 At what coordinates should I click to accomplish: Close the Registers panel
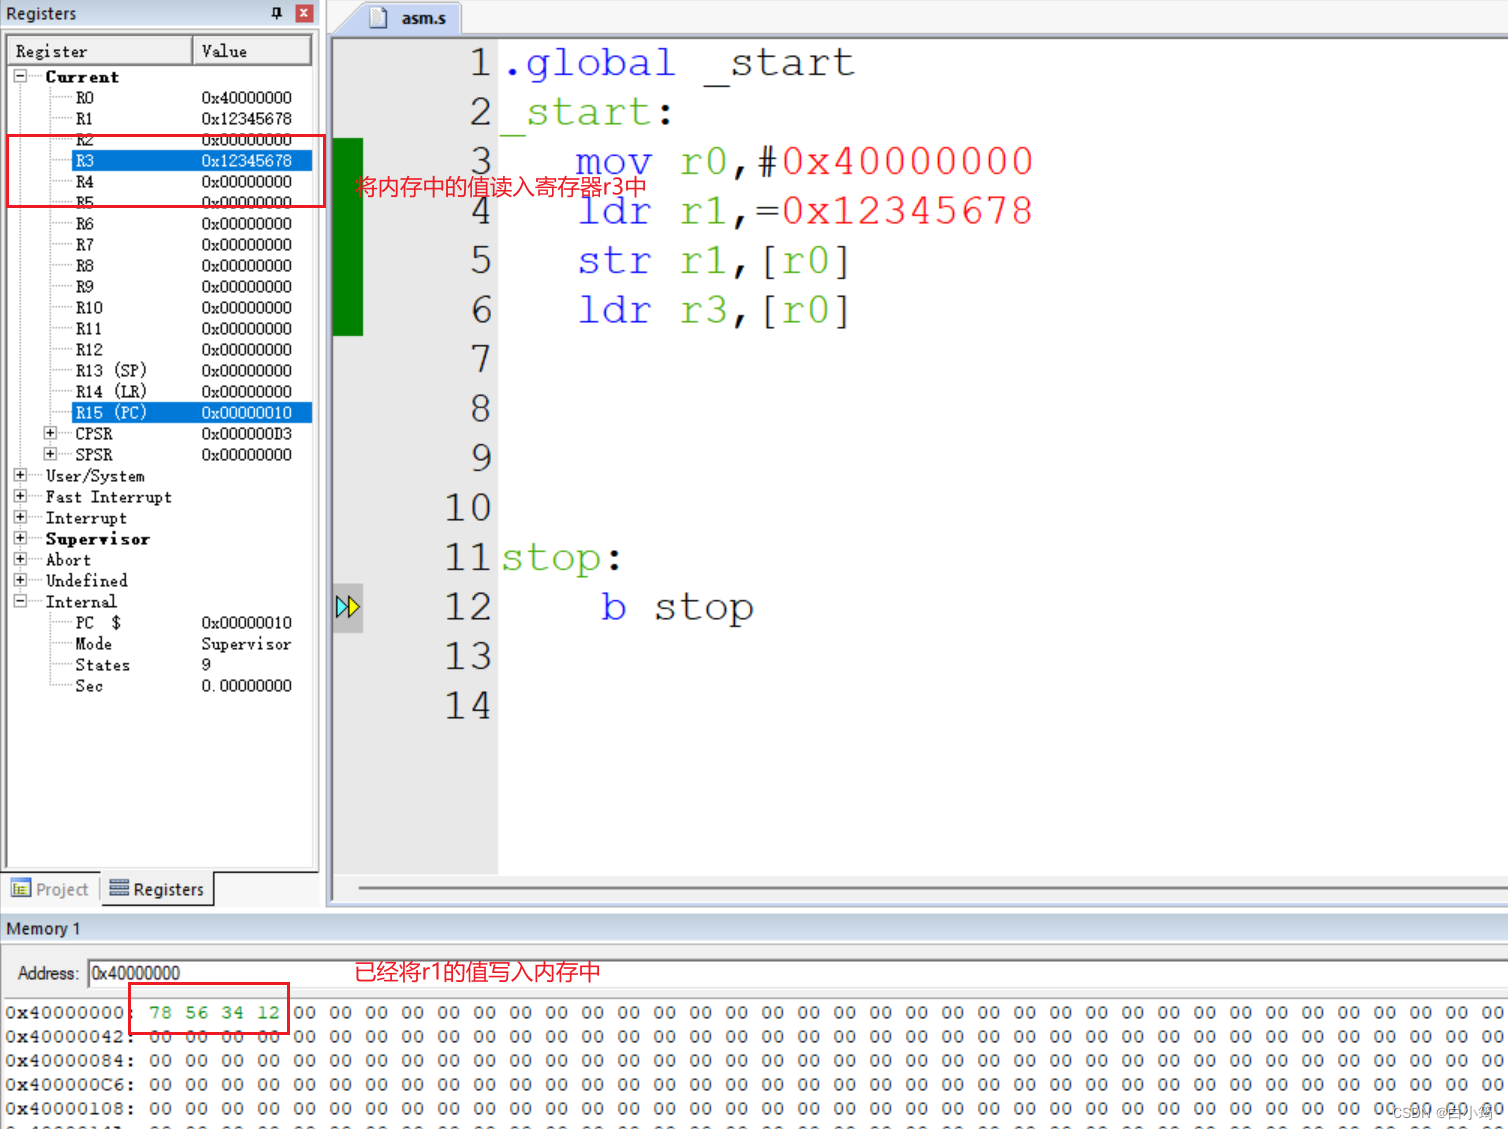tap(304, 13)
